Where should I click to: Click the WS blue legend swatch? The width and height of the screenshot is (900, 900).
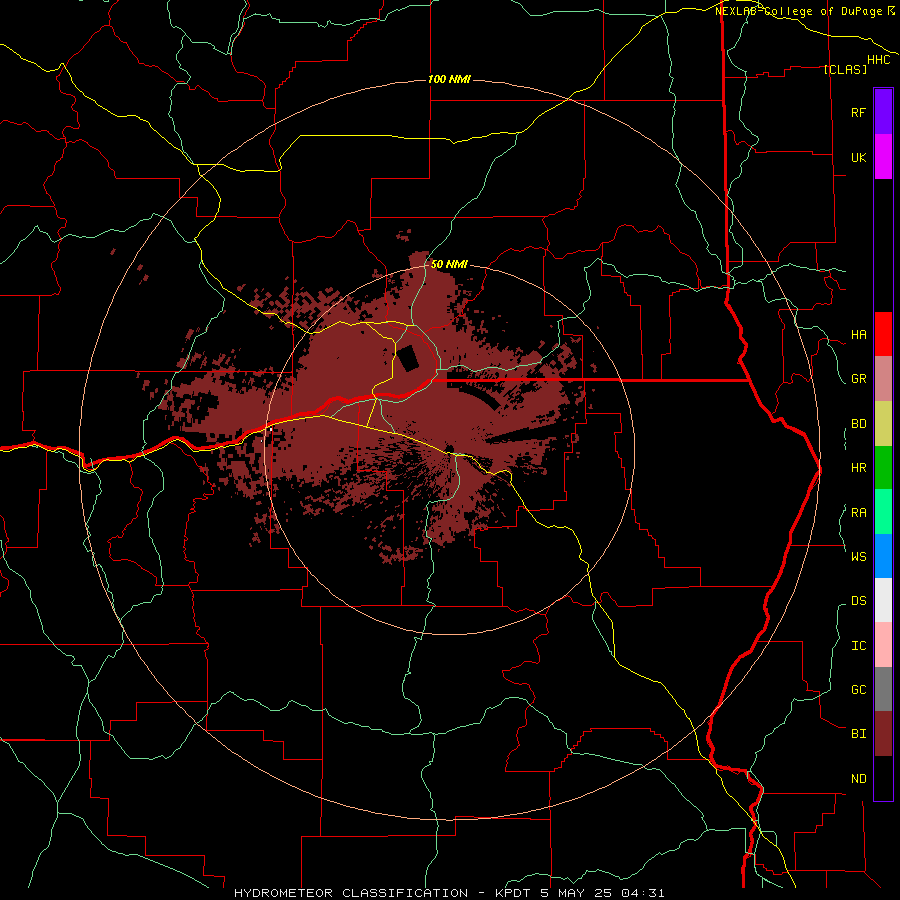coord(883,556)
